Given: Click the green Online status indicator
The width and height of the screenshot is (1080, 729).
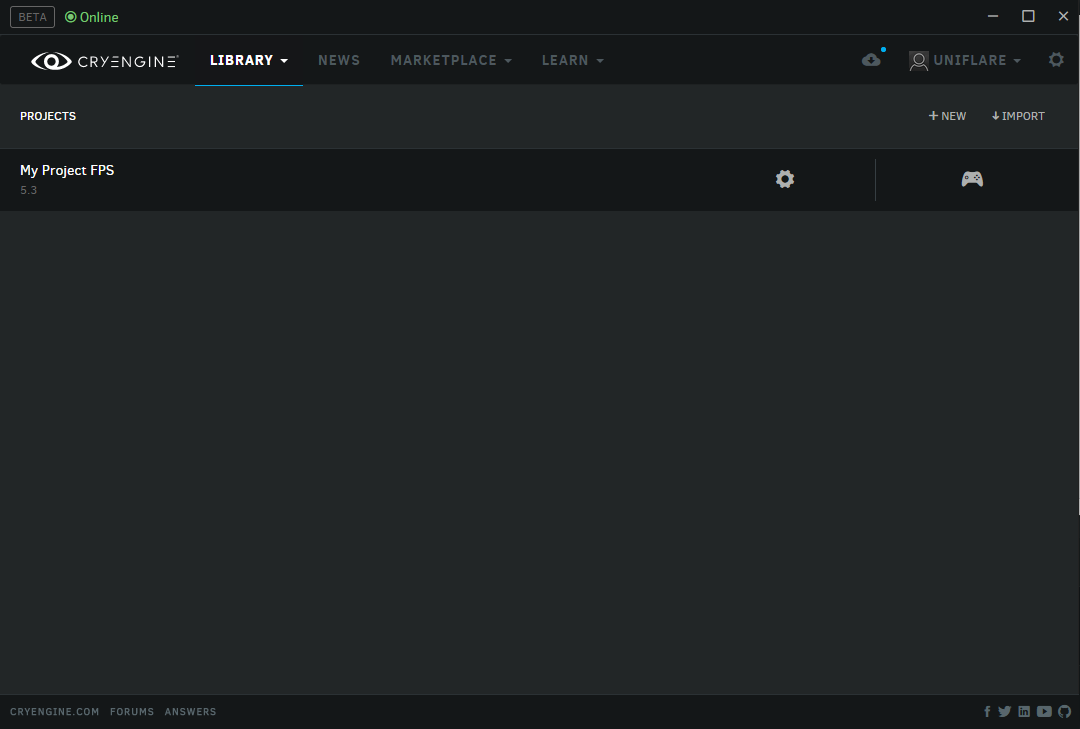Looking at the screenshot, I should [92, 17].
